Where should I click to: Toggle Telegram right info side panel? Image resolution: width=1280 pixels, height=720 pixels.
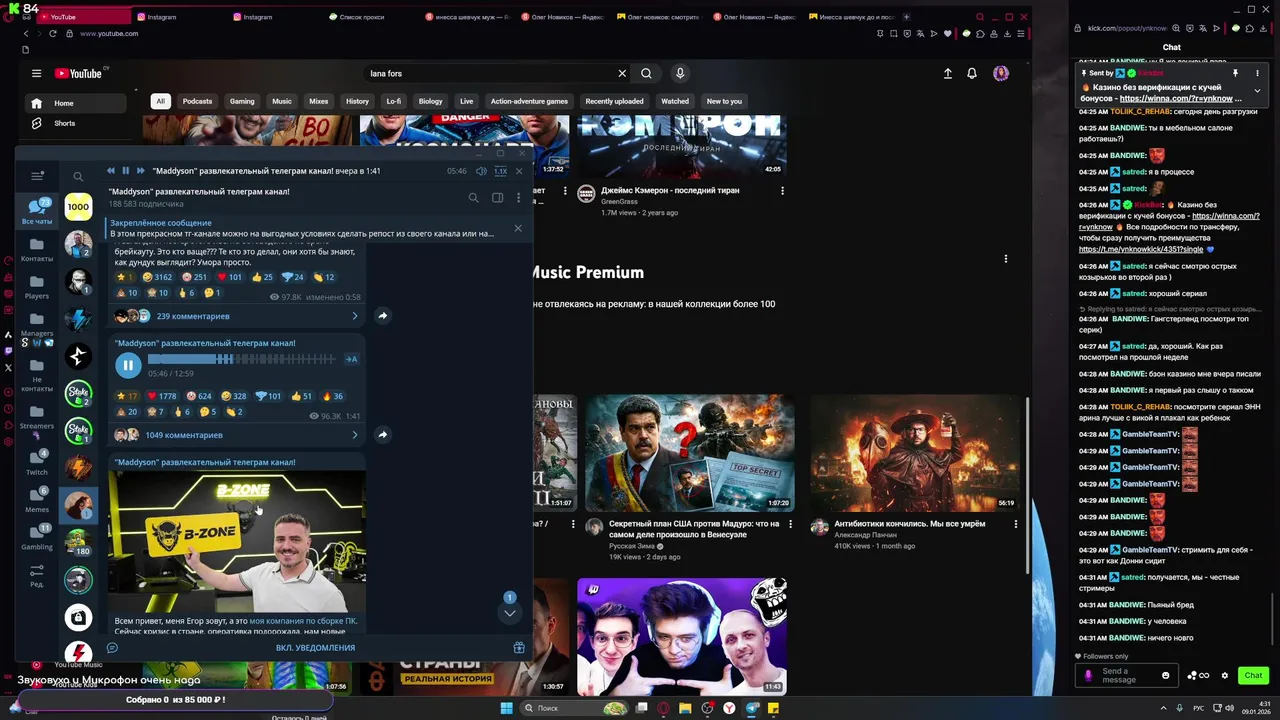[497, 198]
